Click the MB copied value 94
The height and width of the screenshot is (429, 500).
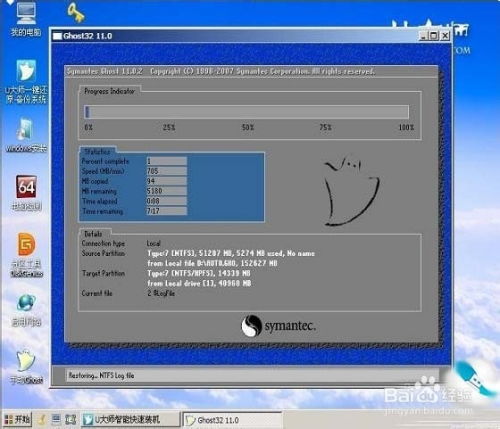coord(167,181)
